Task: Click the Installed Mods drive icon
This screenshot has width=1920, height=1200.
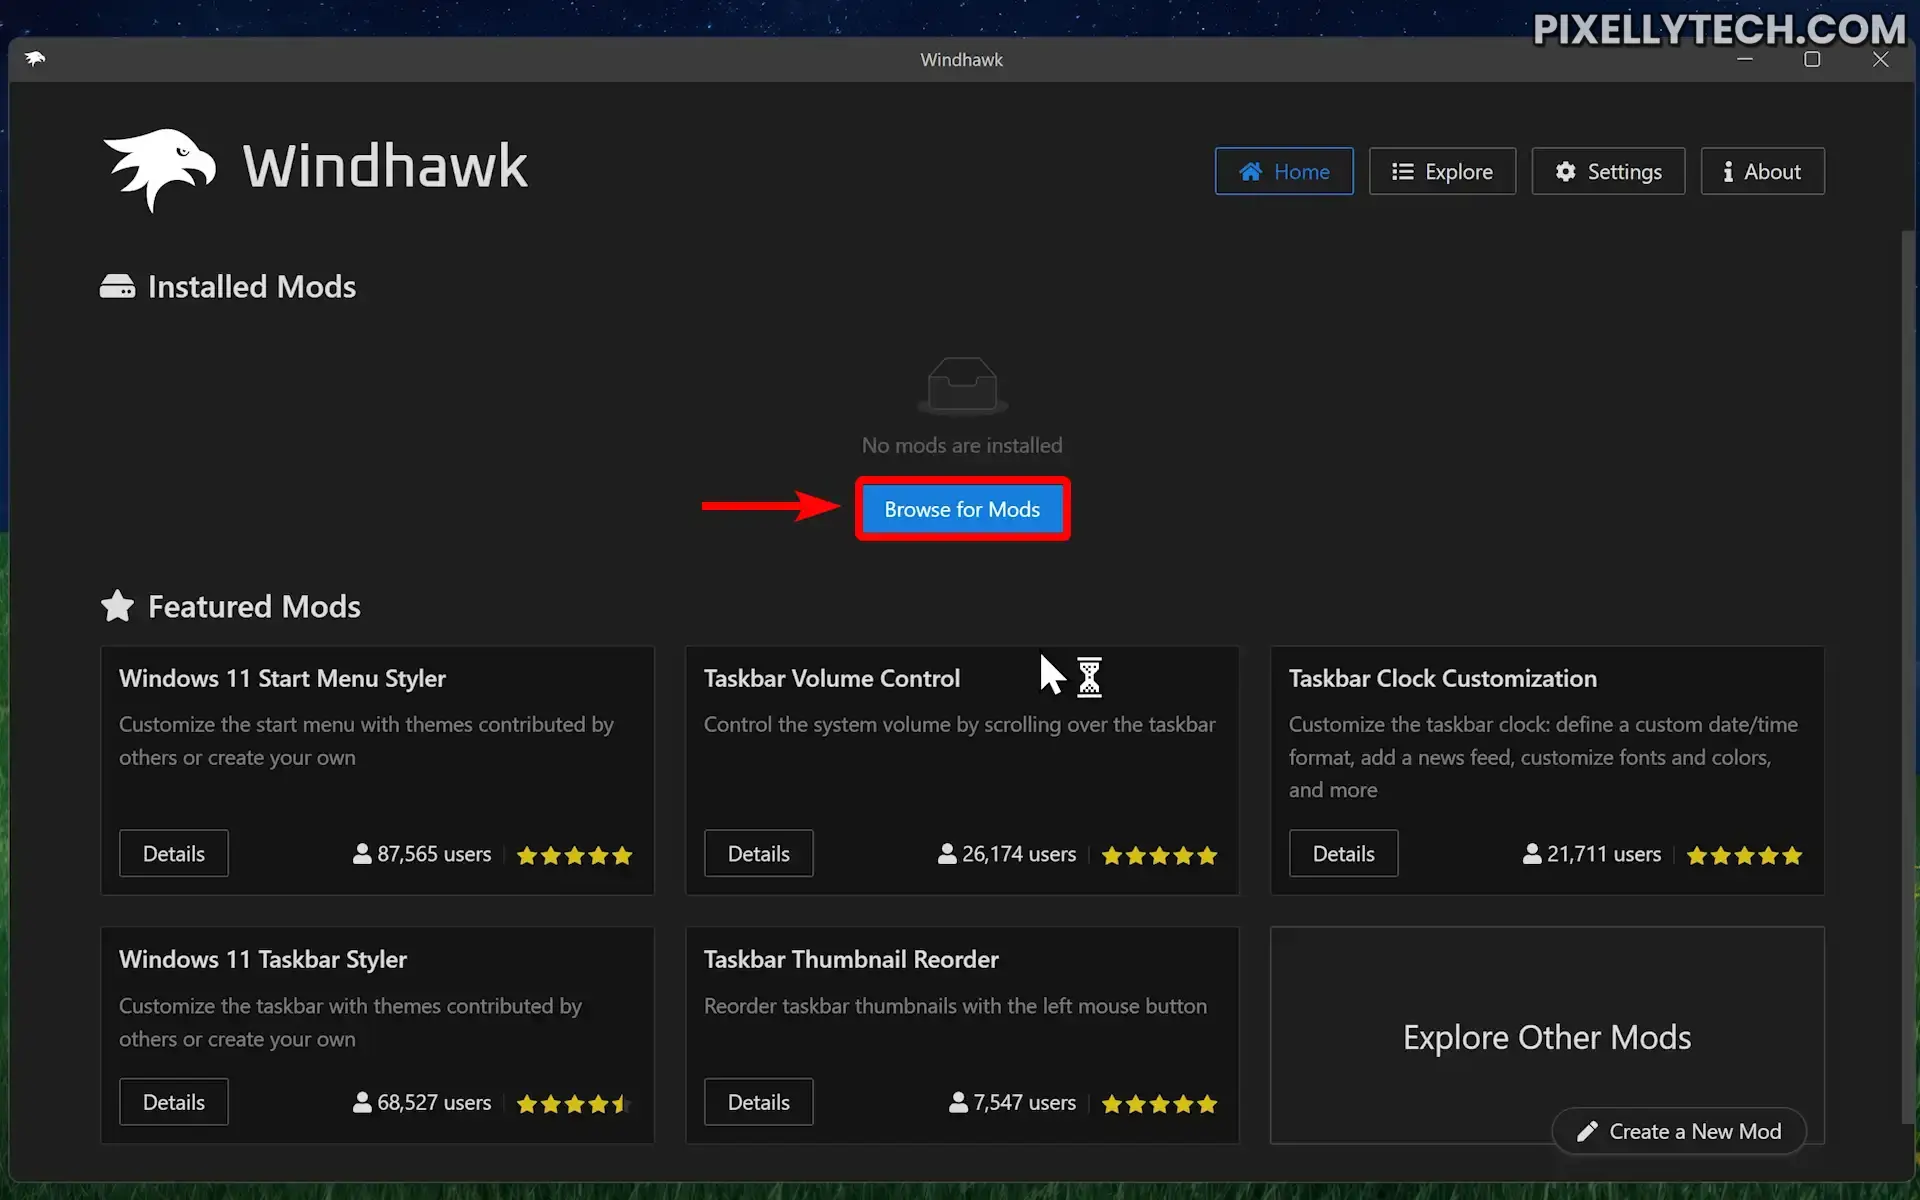Action: pos(117,287)
